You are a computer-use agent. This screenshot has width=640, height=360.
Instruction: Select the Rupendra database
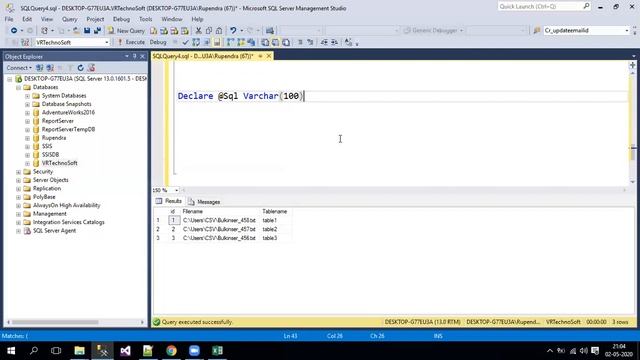[x=54, y=138]
